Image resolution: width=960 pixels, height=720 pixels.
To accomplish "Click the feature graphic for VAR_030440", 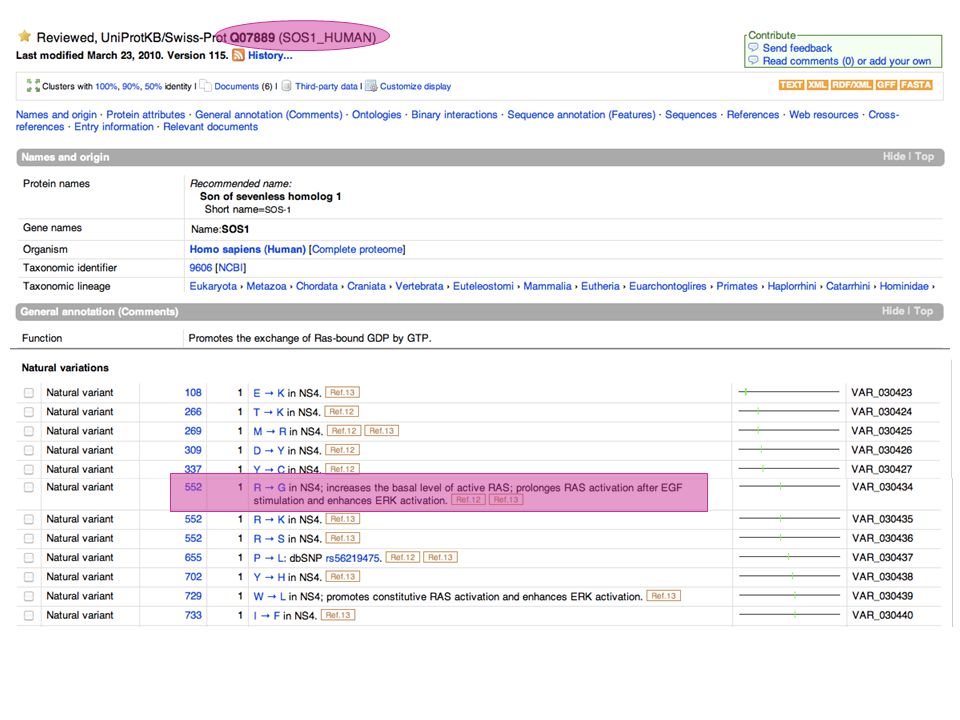I will 789,614.
